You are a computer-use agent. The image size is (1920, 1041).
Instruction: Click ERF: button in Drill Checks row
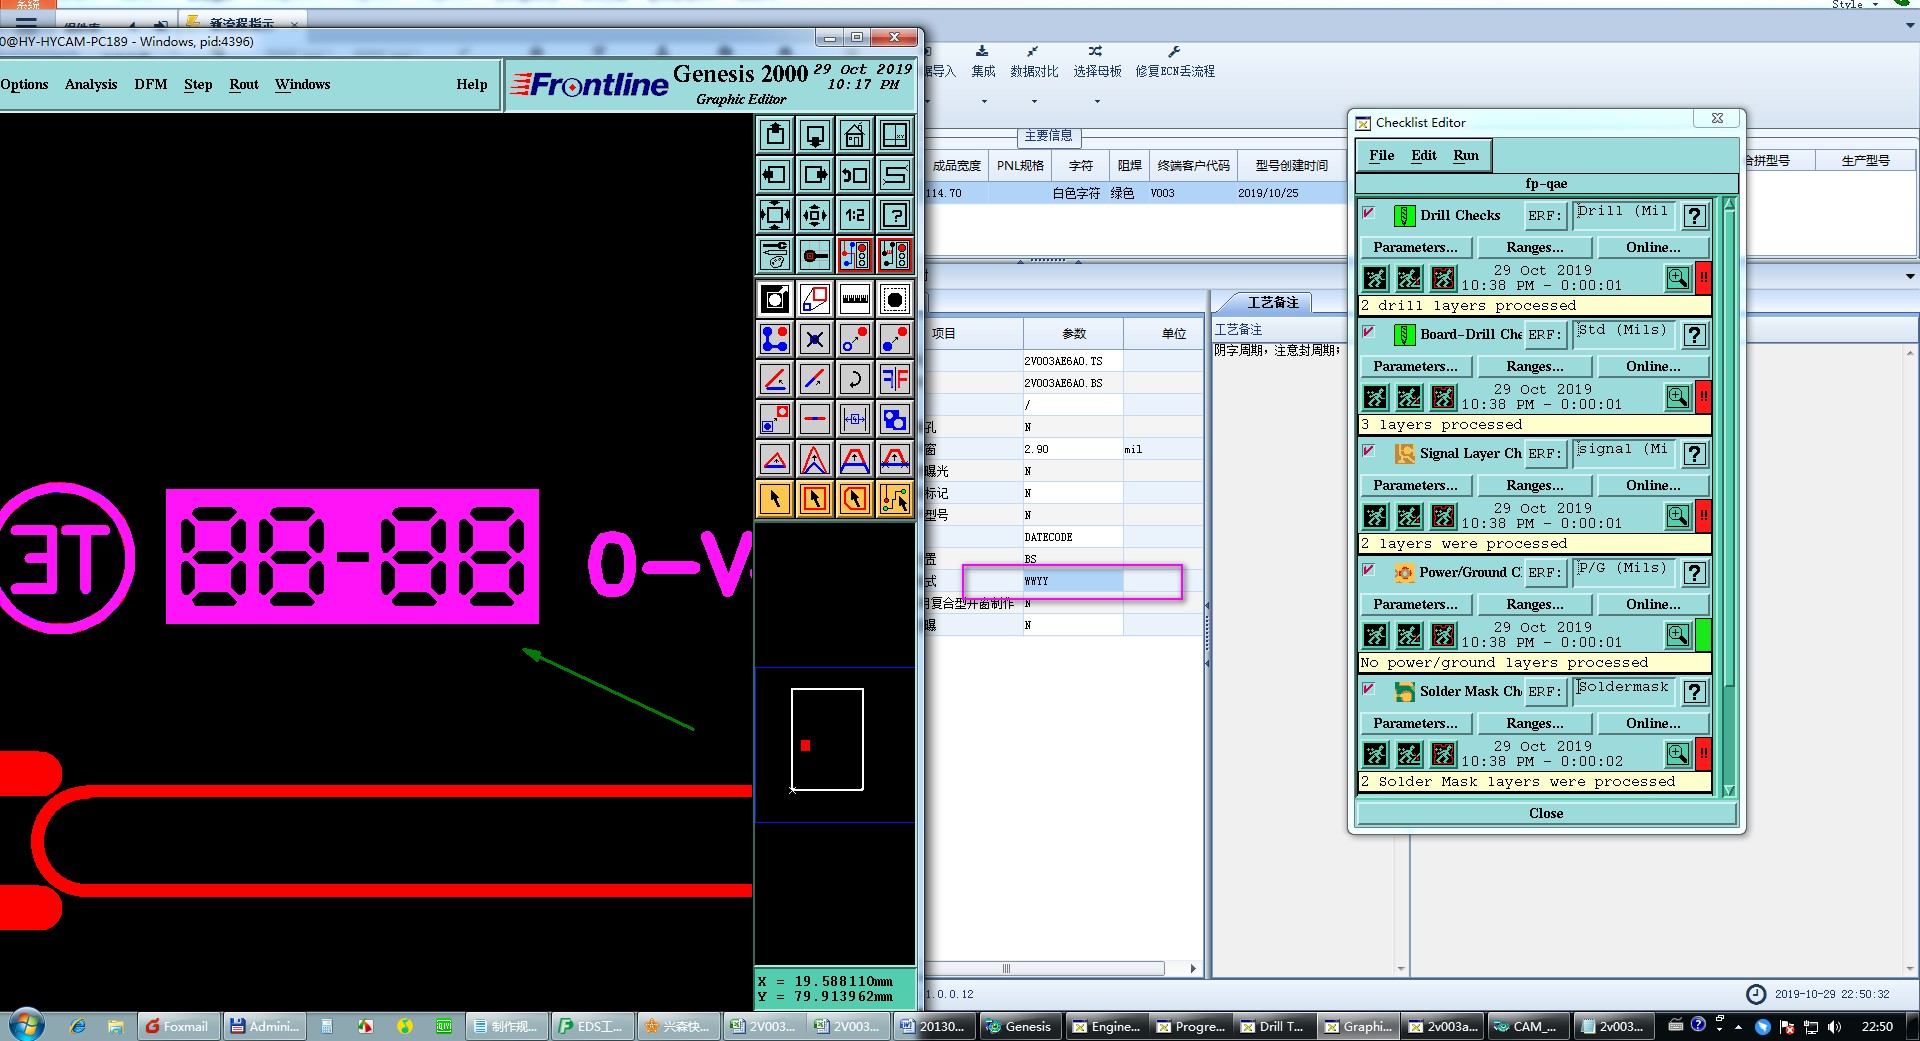click(1544, 215)
